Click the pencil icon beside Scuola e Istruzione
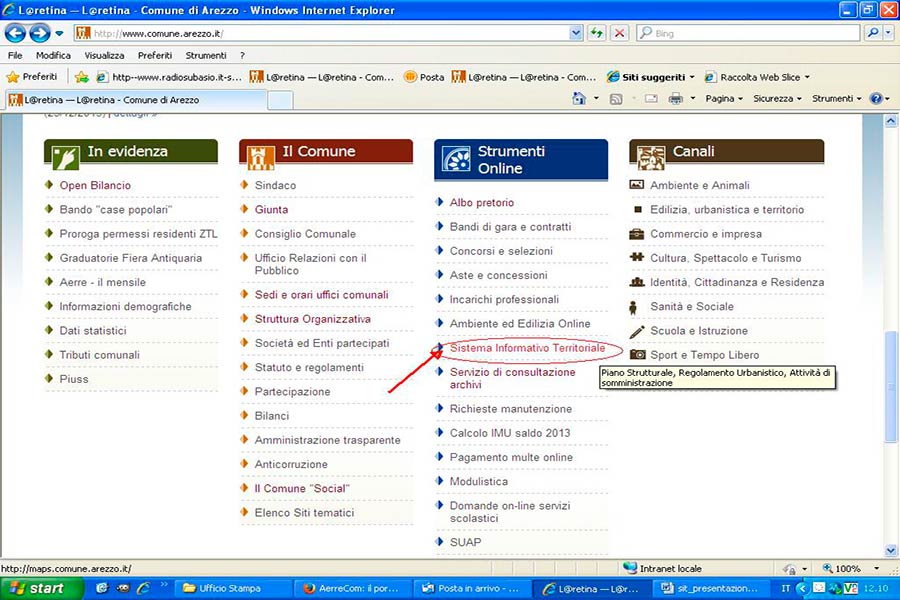 click(x=637, y=331)
